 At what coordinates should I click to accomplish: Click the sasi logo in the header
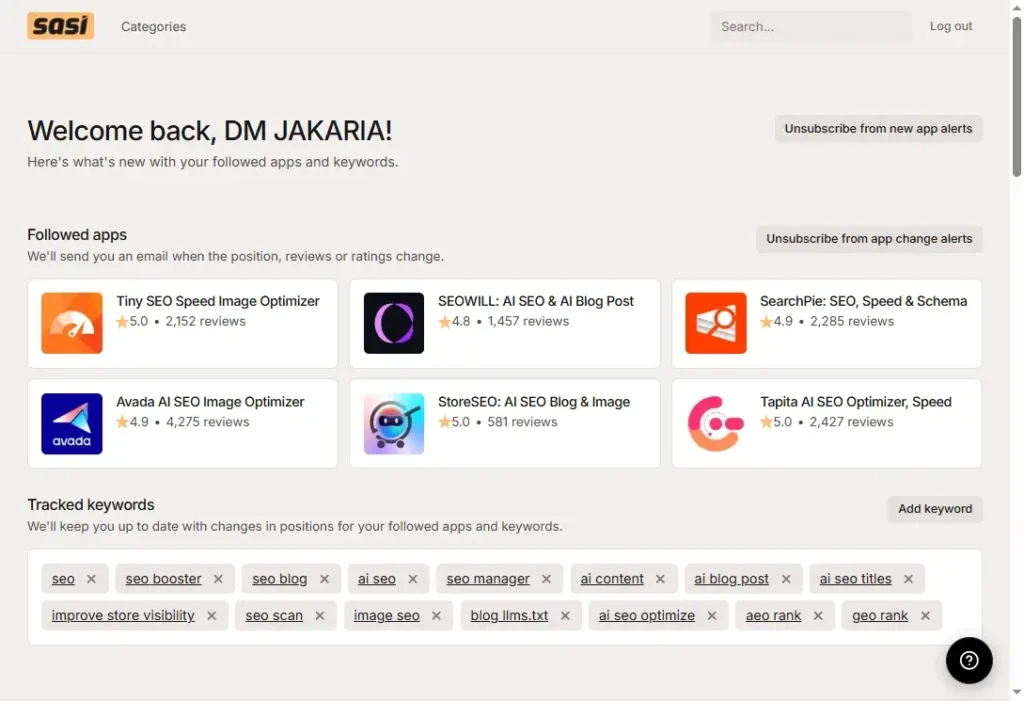coord(60,25)
